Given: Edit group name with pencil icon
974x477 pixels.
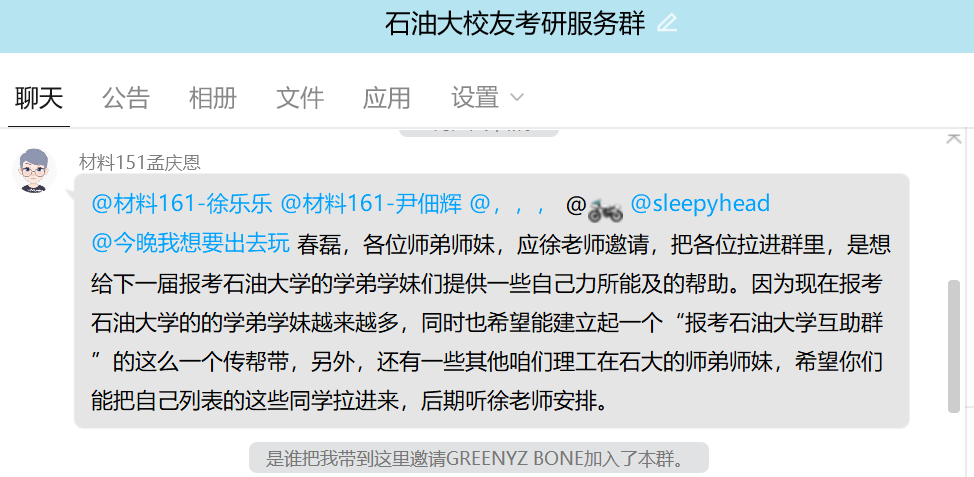Looking at the screenshot, I should tap(667, 24).
